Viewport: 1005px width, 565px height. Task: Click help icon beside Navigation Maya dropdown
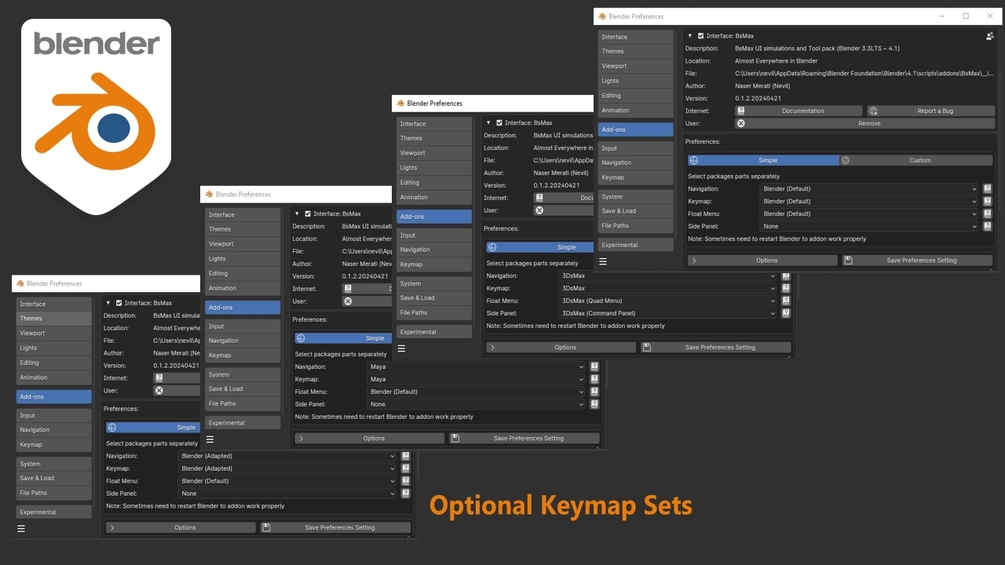pos(594,366)
